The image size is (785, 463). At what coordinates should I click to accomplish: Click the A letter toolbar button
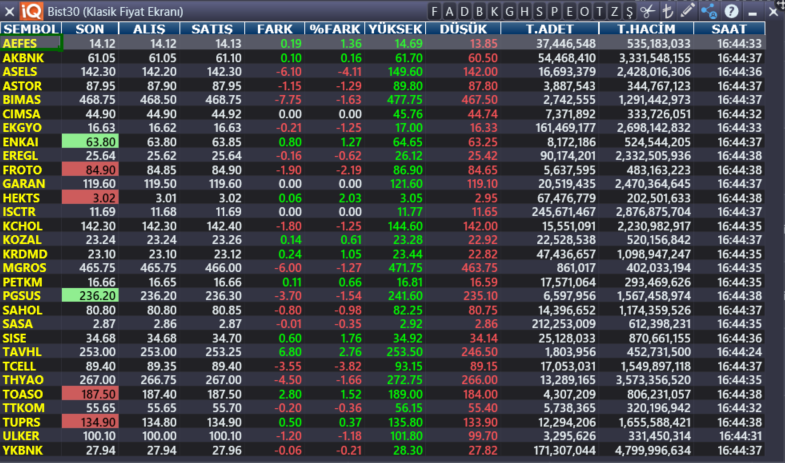(x=449, y=11)
